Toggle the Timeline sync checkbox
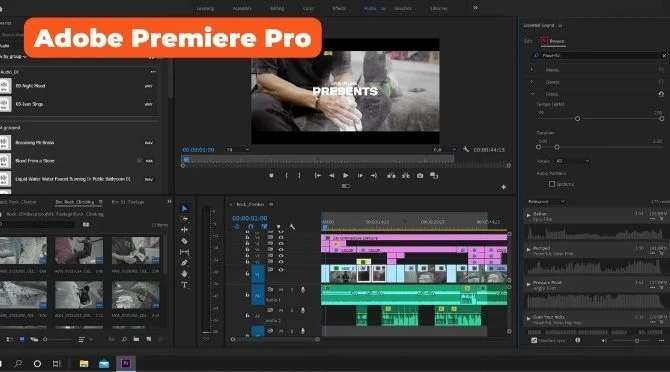The height and width of the screenshot is (372, 670). [534, 340]
